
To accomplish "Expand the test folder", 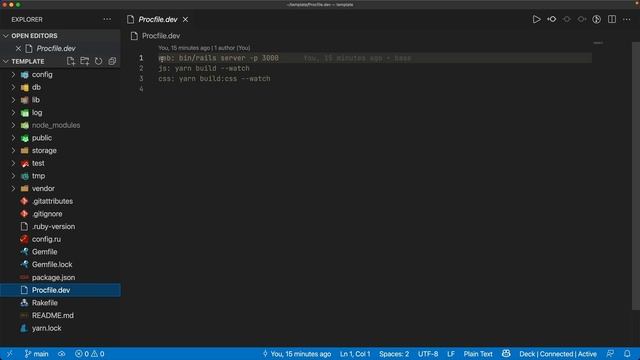I will coord(60,163).
